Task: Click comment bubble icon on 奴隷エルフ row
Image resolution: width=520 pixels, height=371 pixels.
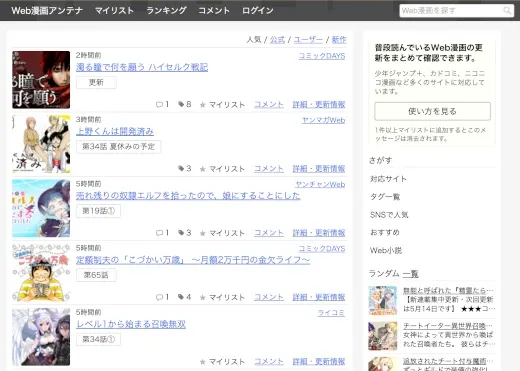Action: tap(159, 233)
